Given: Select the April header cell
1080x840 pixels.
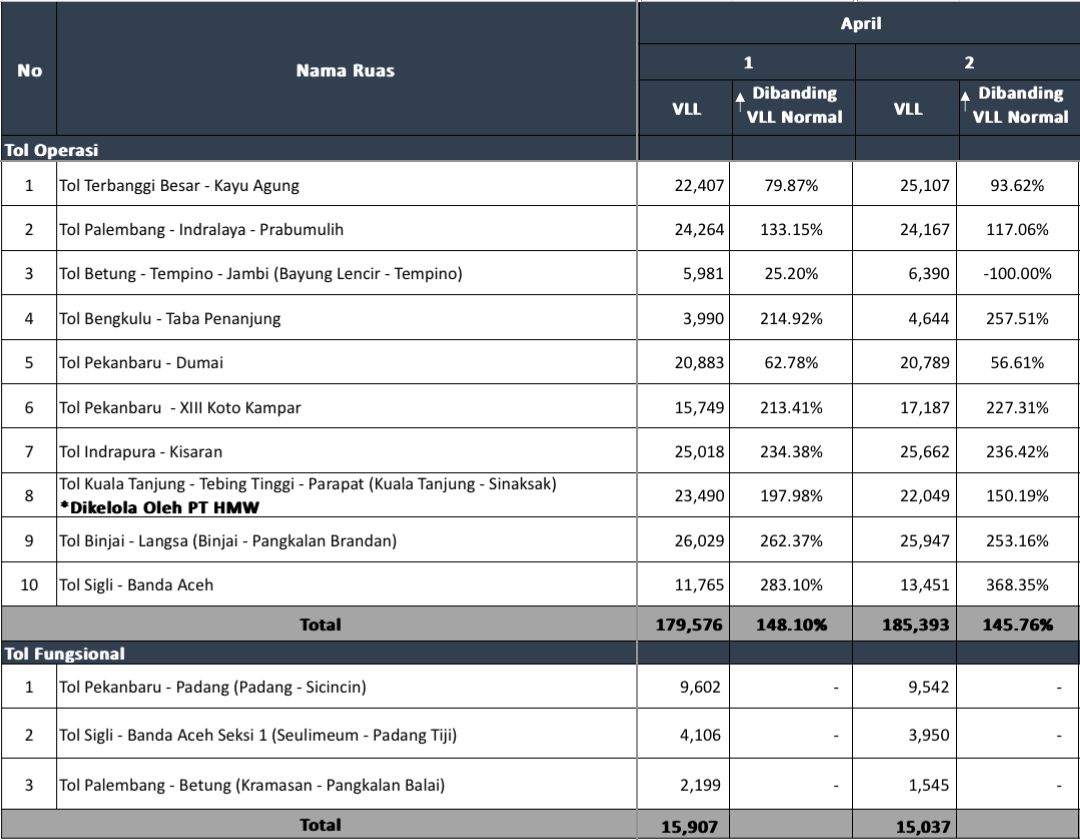Looking at the screenshot, I should pos(860,23).
